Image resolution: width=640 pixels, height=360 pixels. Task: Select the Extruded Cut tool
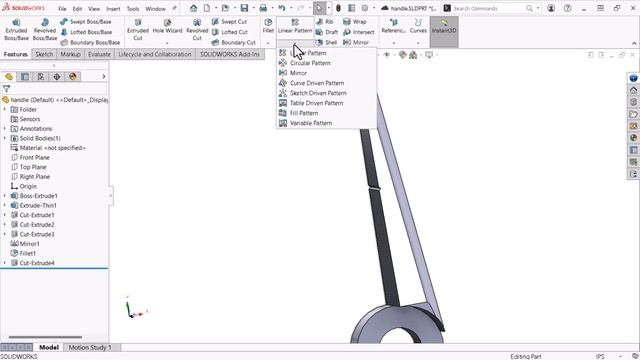click(138, 30)
